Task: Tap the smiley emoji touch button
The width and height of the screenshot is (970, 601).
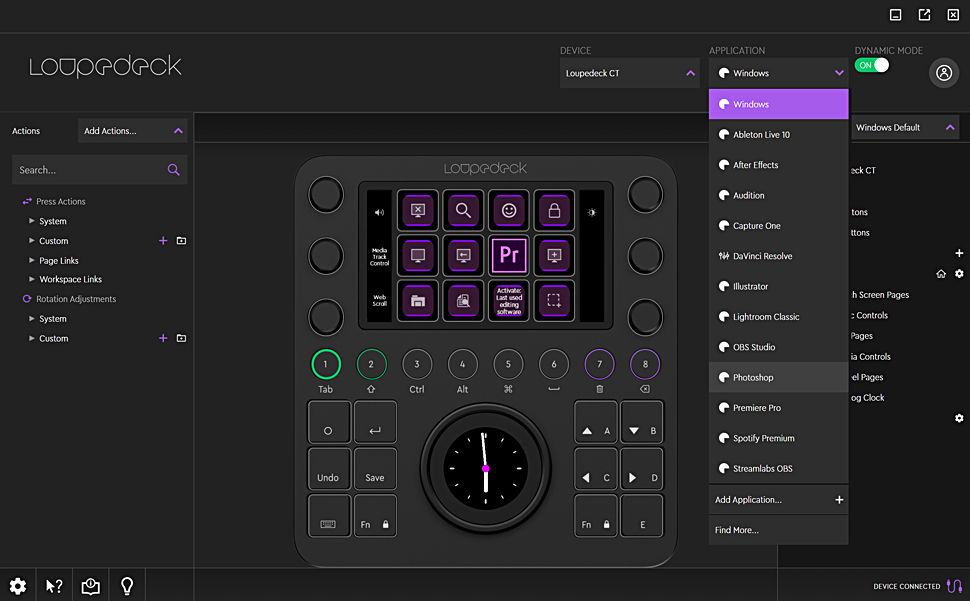Action: coord(509,210)
